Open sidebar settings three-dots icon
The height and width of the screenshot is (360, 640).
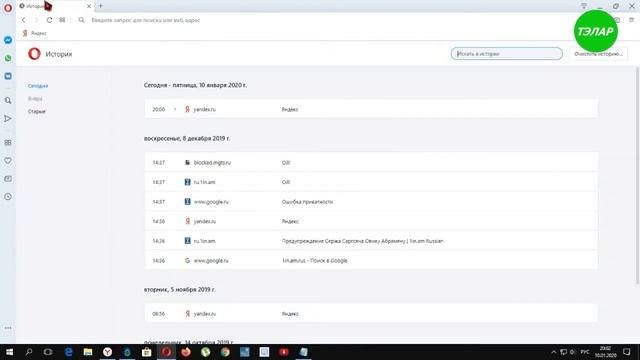coord(8,328)
